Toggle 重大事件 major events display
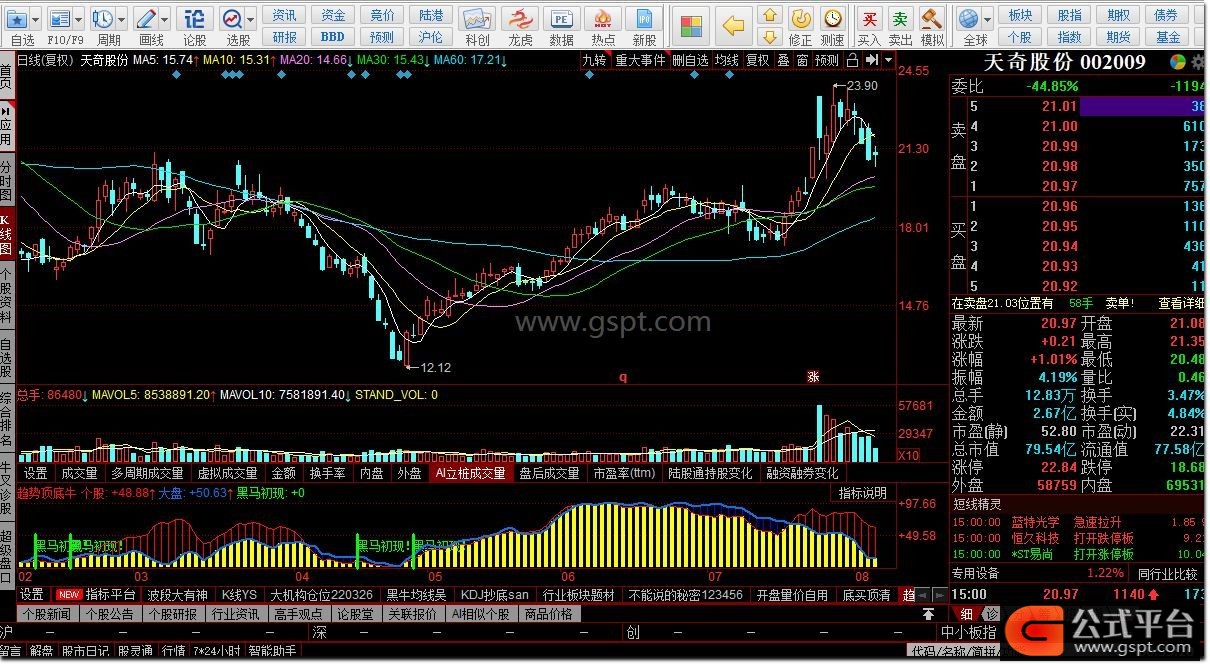The width and height of the screenshot is (1210, 664). pyautogui.click(x=640, y=60)
